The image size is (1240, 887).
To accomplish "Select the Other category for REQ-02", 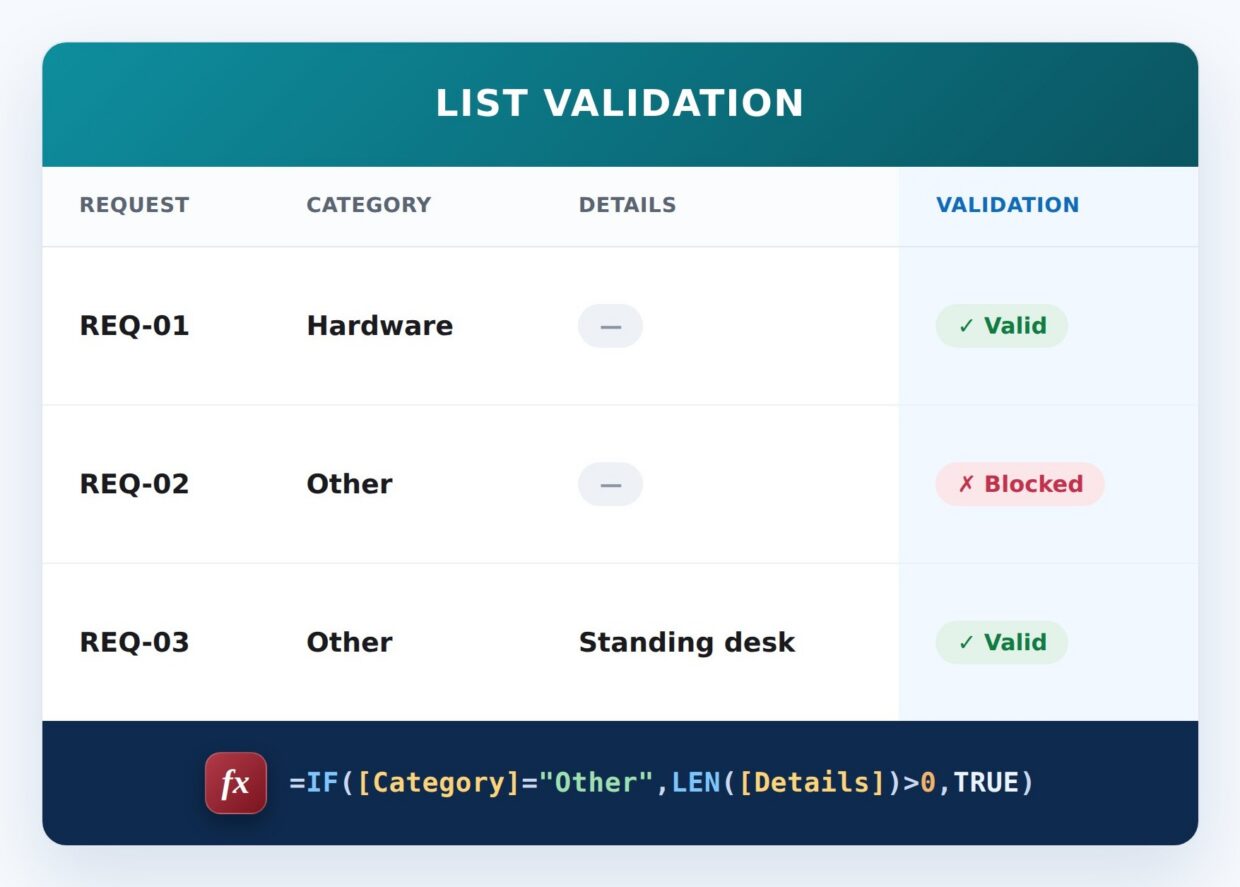I will [x=349, y=484].
